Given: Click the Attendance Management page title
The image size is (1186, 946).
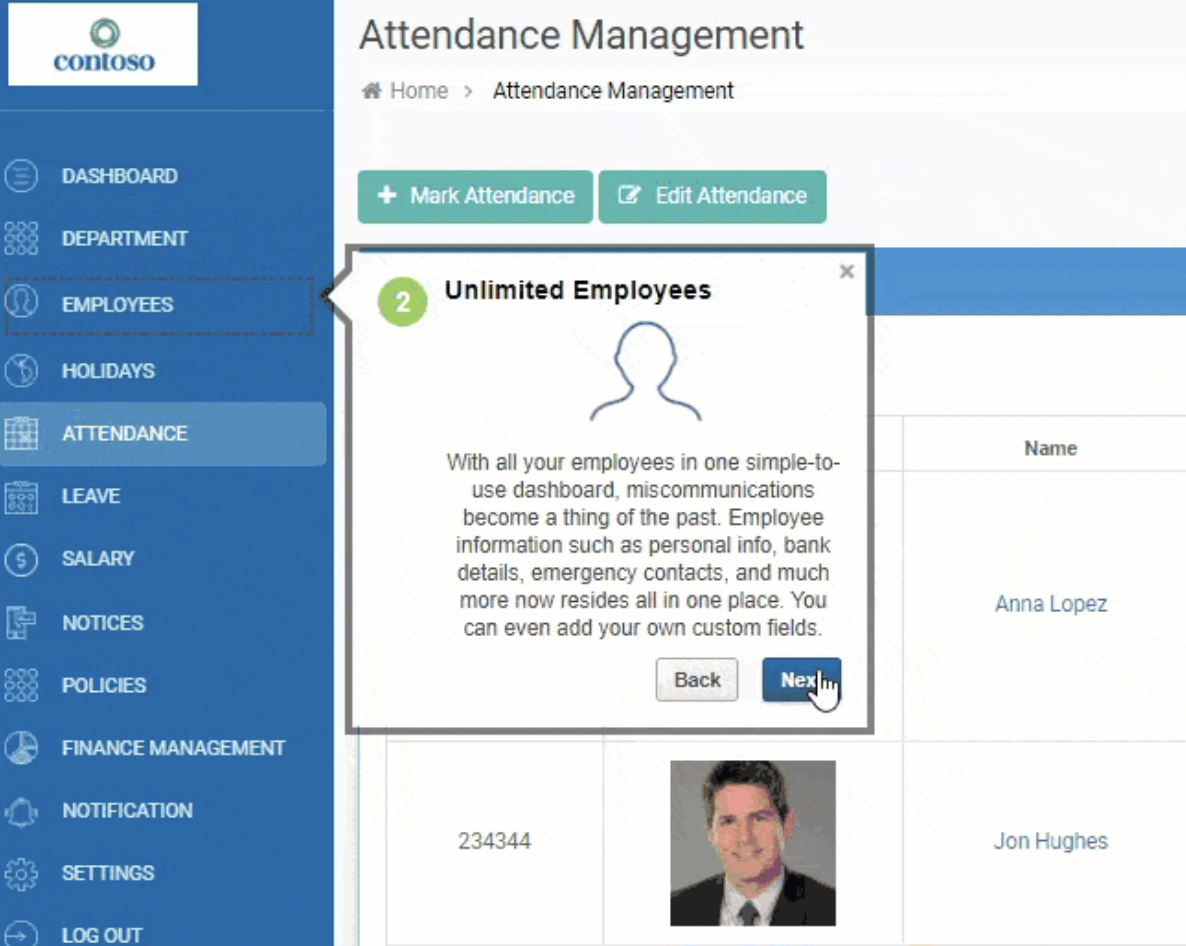Looking at the screenshot, I should coord(581,35).
